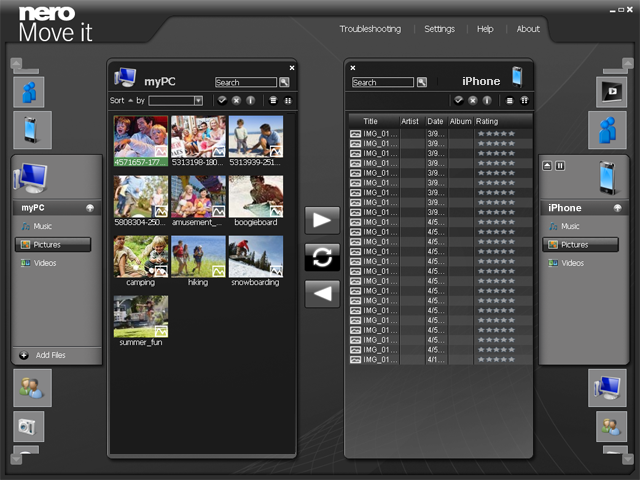Click the transfer left arrow button
This screenshot has height=480, width=640.
tap(322, 294)
